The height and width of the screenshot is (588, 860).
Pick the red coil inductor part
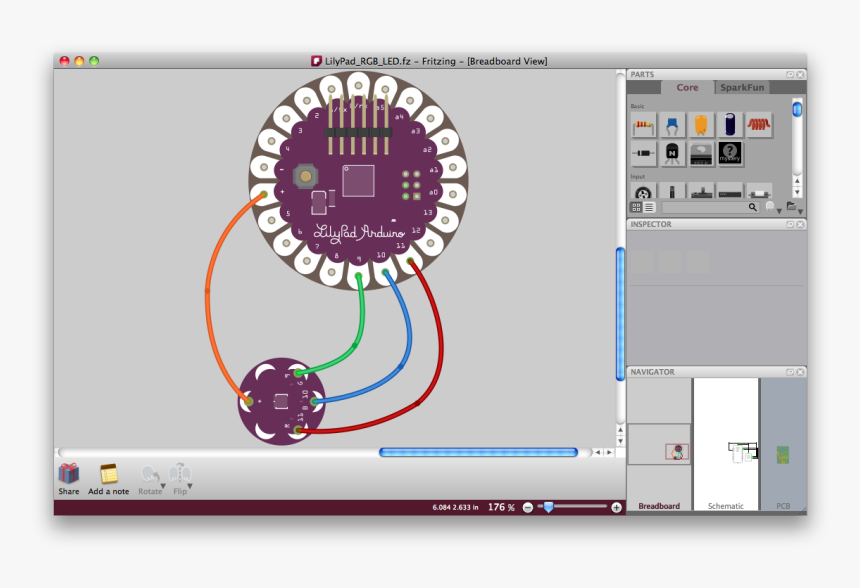click(759, 126)
